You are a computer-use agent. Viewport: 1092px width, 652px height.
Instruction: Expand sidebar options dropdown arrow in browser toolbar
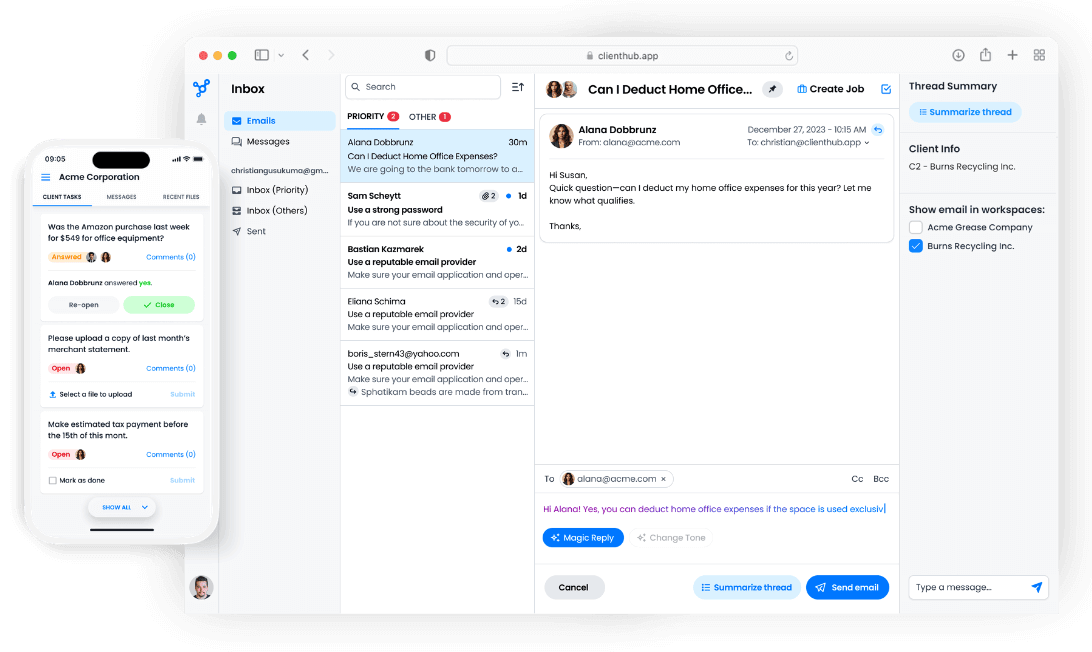pyautogui.click(x=281, y=55)
